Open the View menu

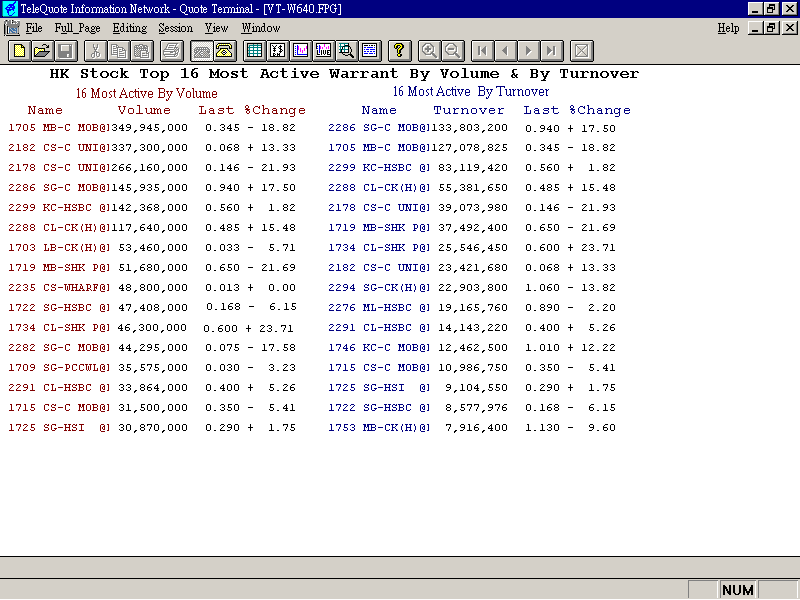[x=216, y=28]
